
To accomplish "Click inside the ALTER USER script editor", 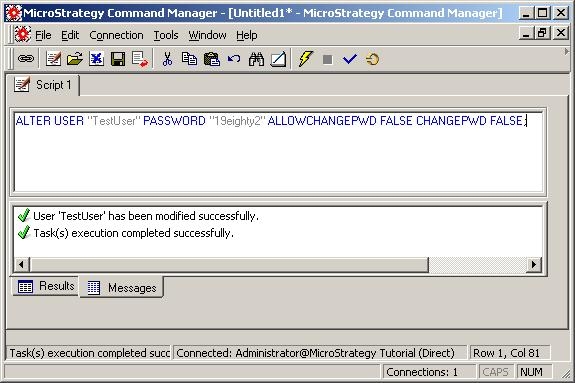I will coord(278,152).
